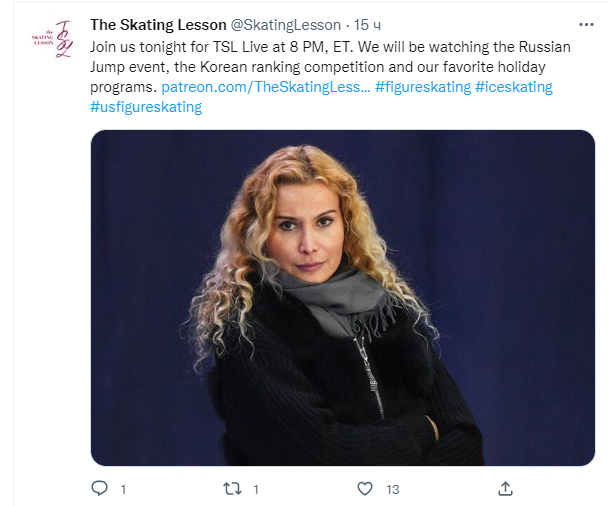
Task: Open the attached photo of the woman
Action: point(342,297)
